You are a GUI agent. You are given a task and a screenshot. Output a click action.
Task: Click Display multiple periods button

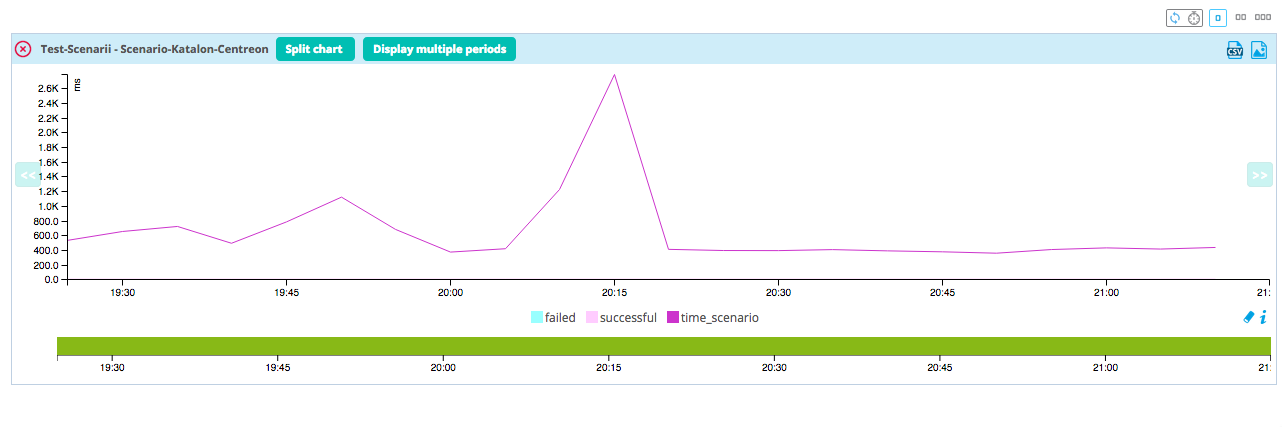(x=439, y=49)
